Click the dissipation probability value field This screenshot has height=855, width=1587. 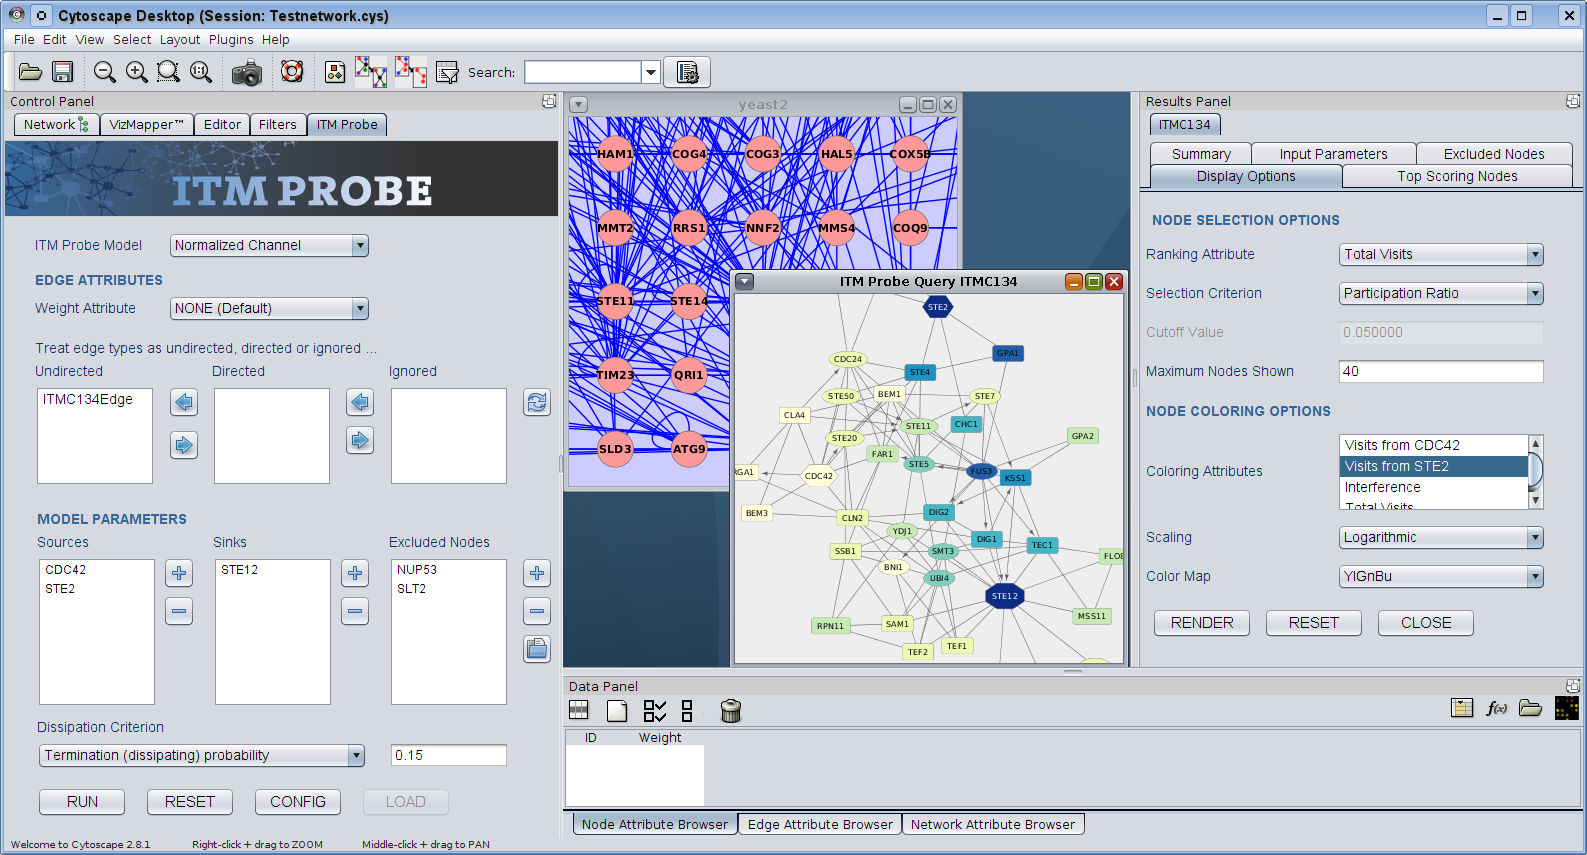449,755
